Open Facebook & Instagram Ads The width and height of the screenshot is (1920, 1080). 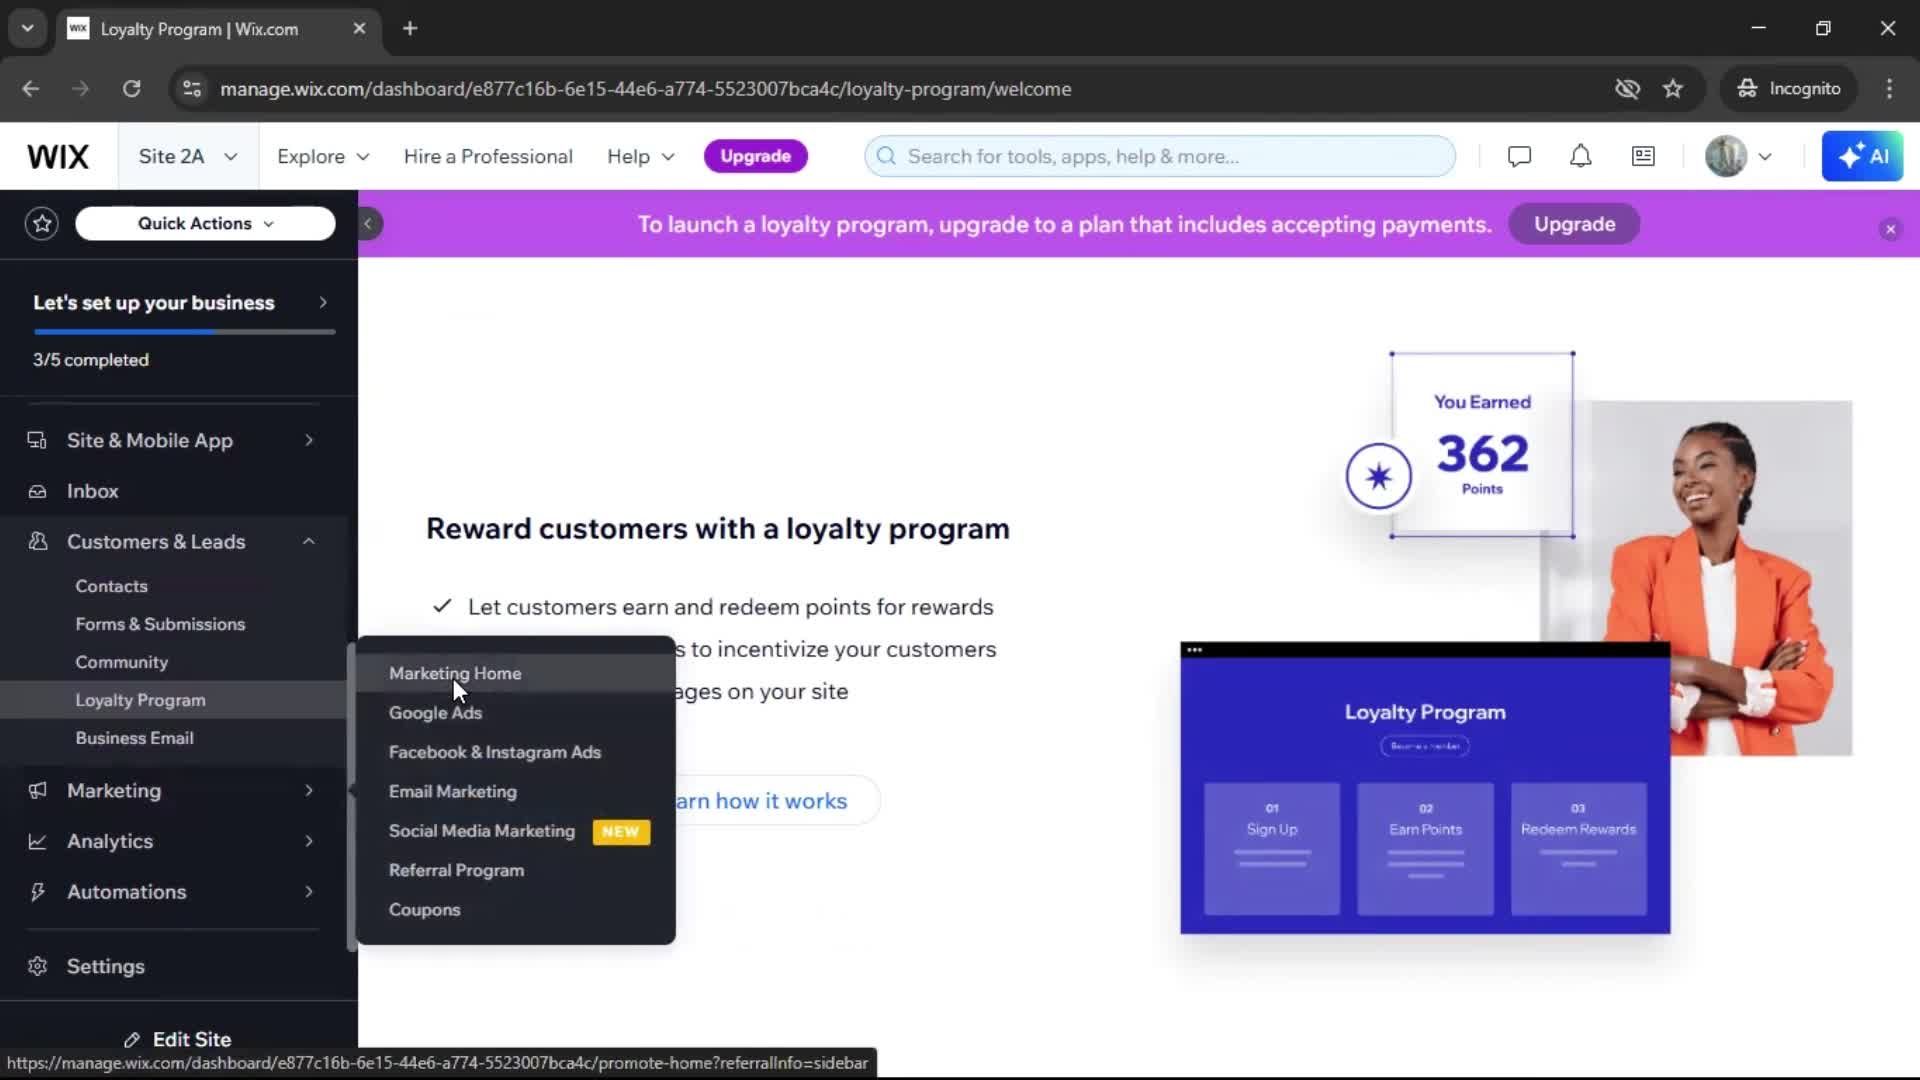tap(516, 752)
